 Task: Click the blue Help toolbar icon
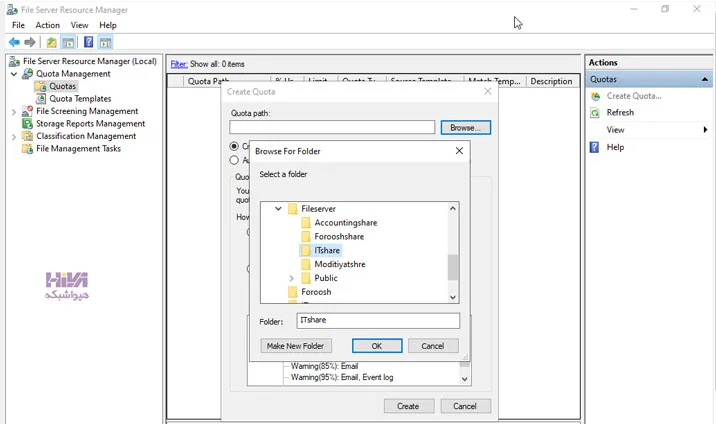coord(89,42)
